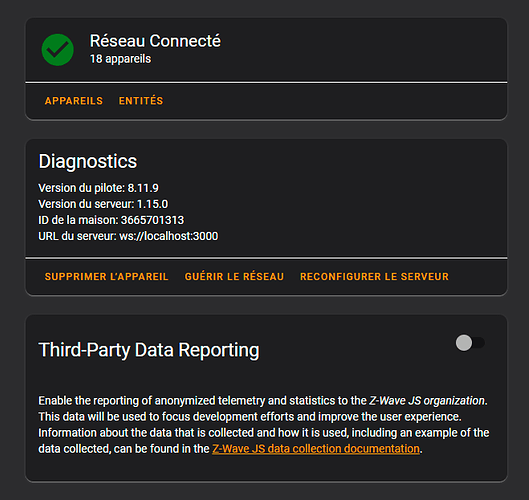529x500 pixels.
Task: Click the anonymized telemetry description sentence
Action: (x=263, y=400)
